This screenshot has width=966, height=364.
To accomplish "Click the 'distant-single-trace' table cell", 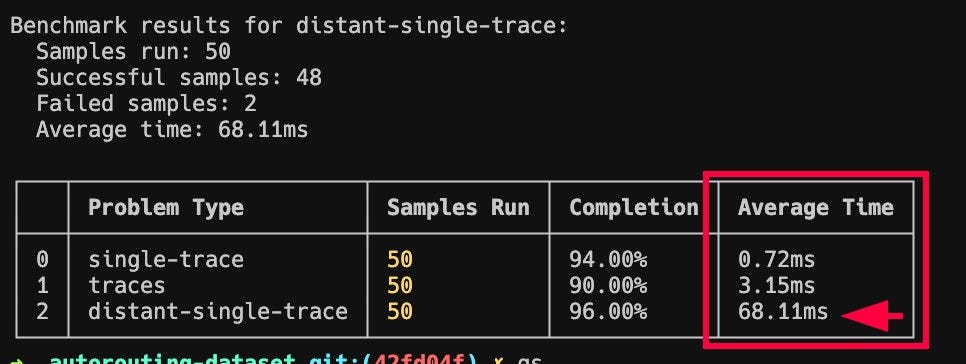I will pos(217,311).
